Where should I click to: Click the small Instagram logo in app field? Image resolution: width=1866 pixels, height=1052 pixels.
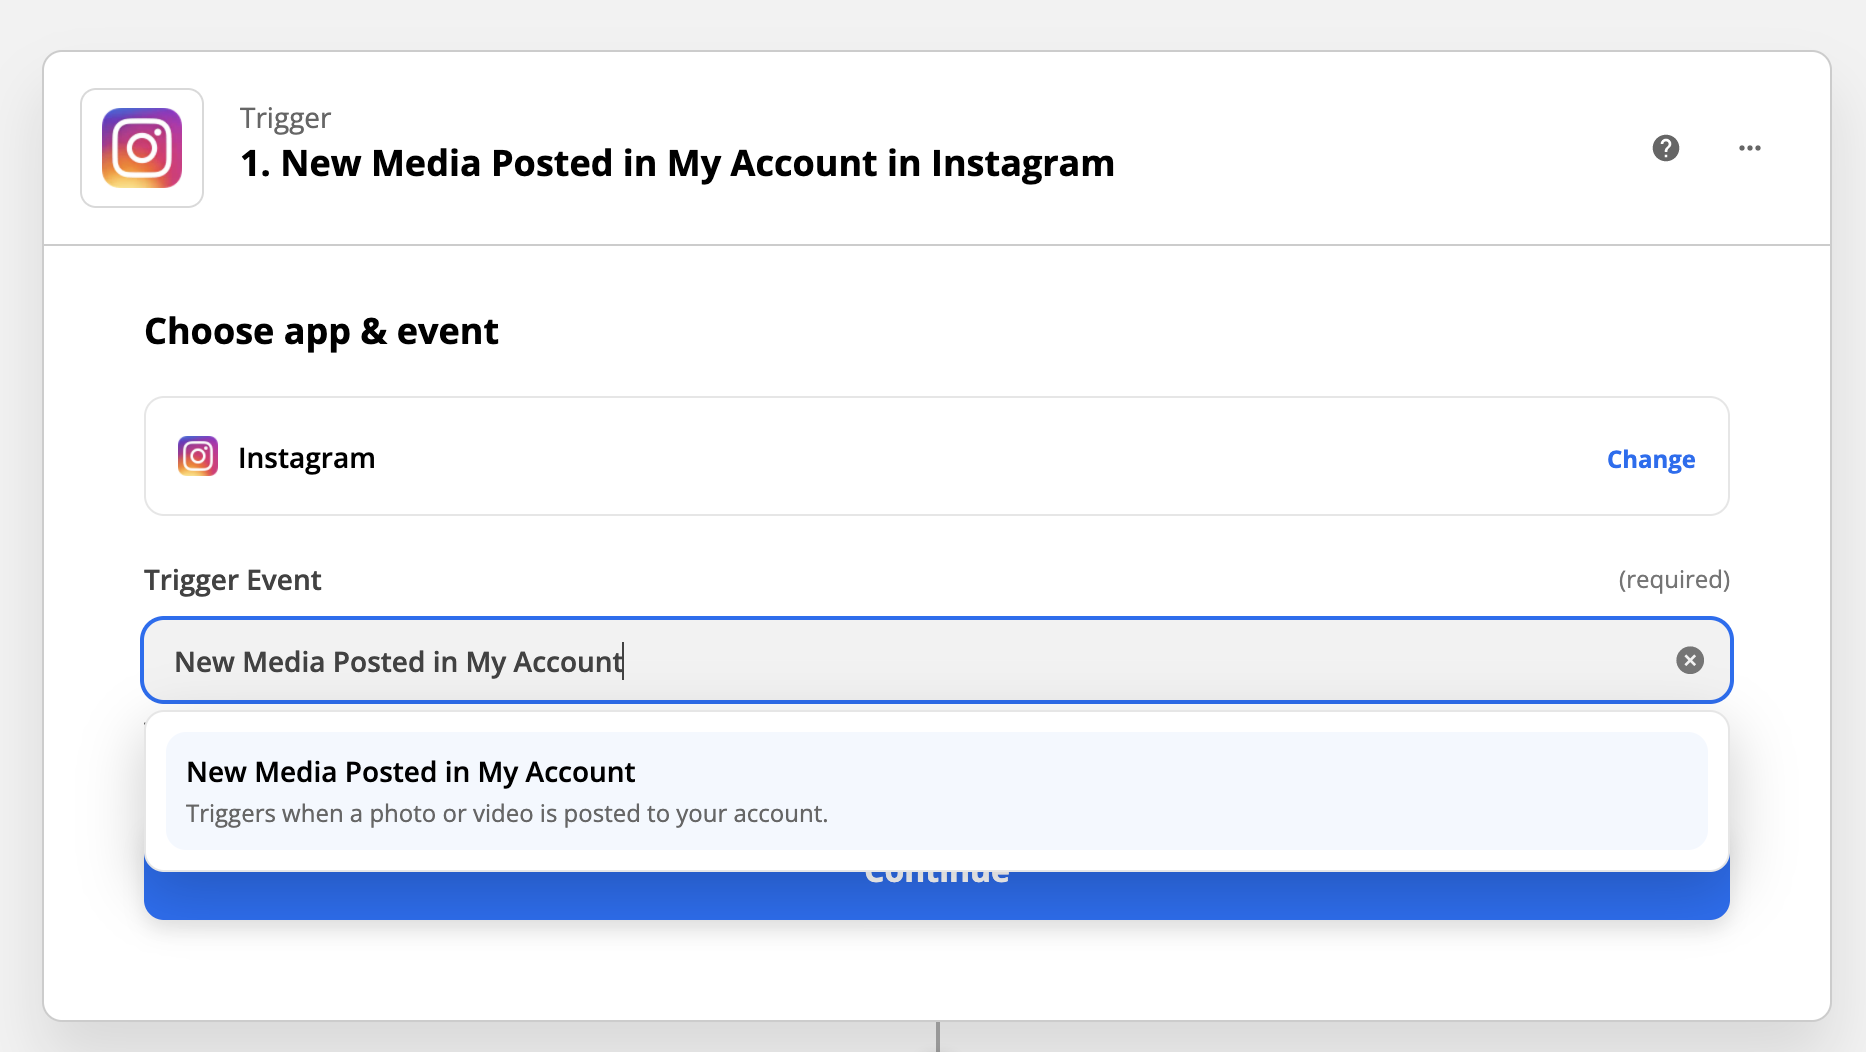point(198,457)
